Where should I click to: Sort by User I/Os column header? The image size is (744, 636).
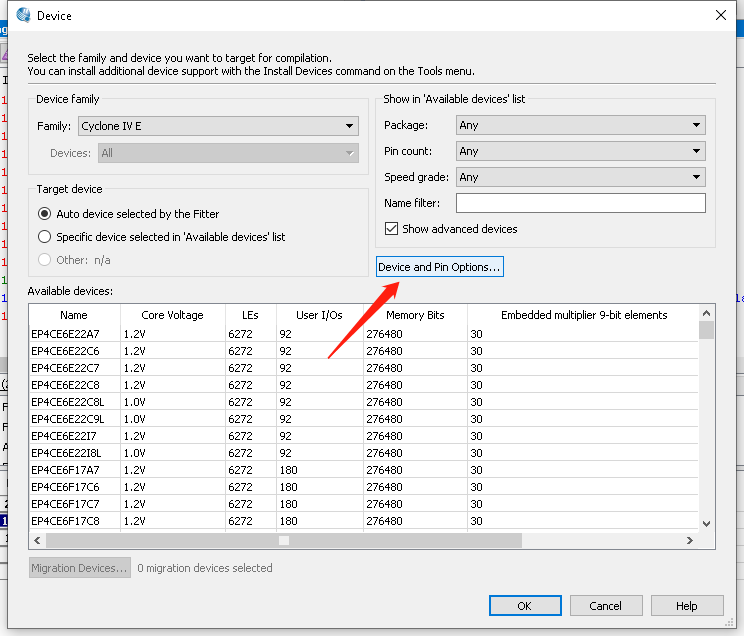click(319, 315)
